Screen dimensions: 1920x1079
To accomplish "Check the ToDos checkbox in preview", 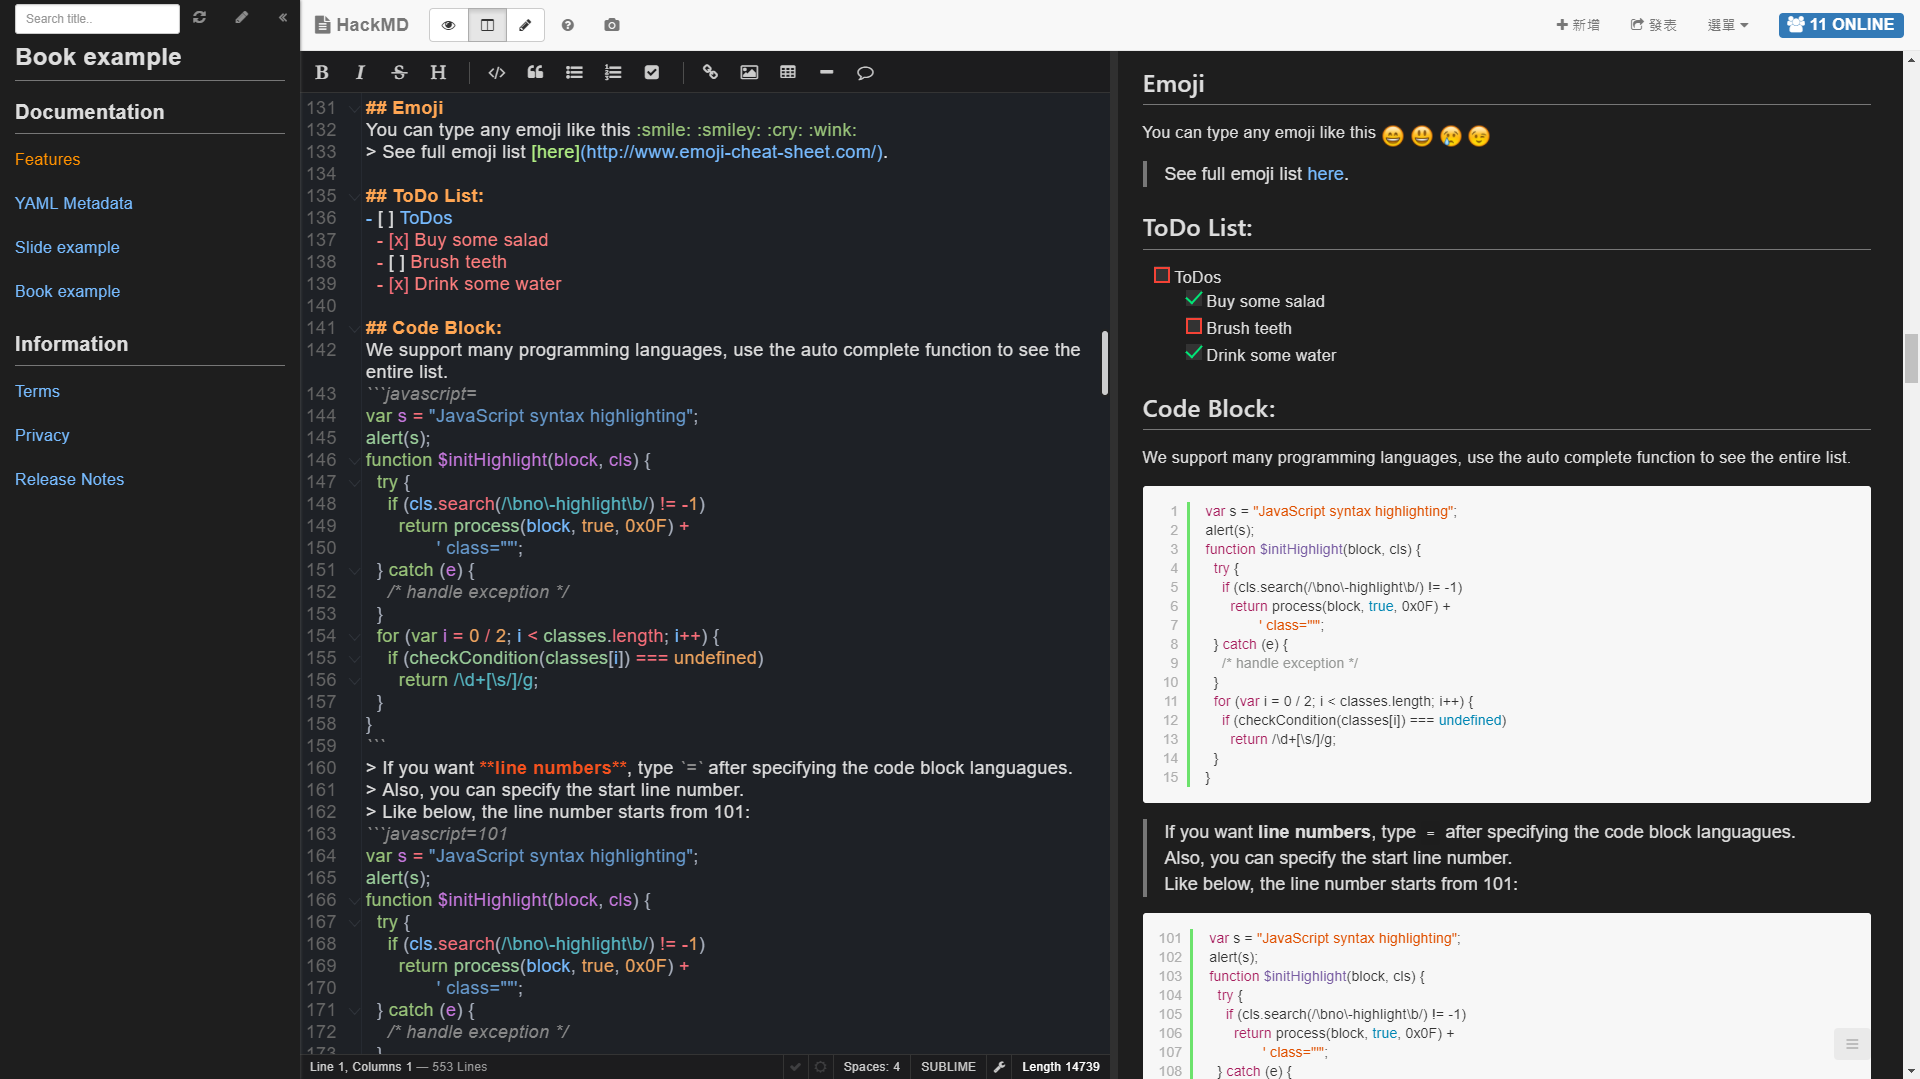I will [1161, 275].
